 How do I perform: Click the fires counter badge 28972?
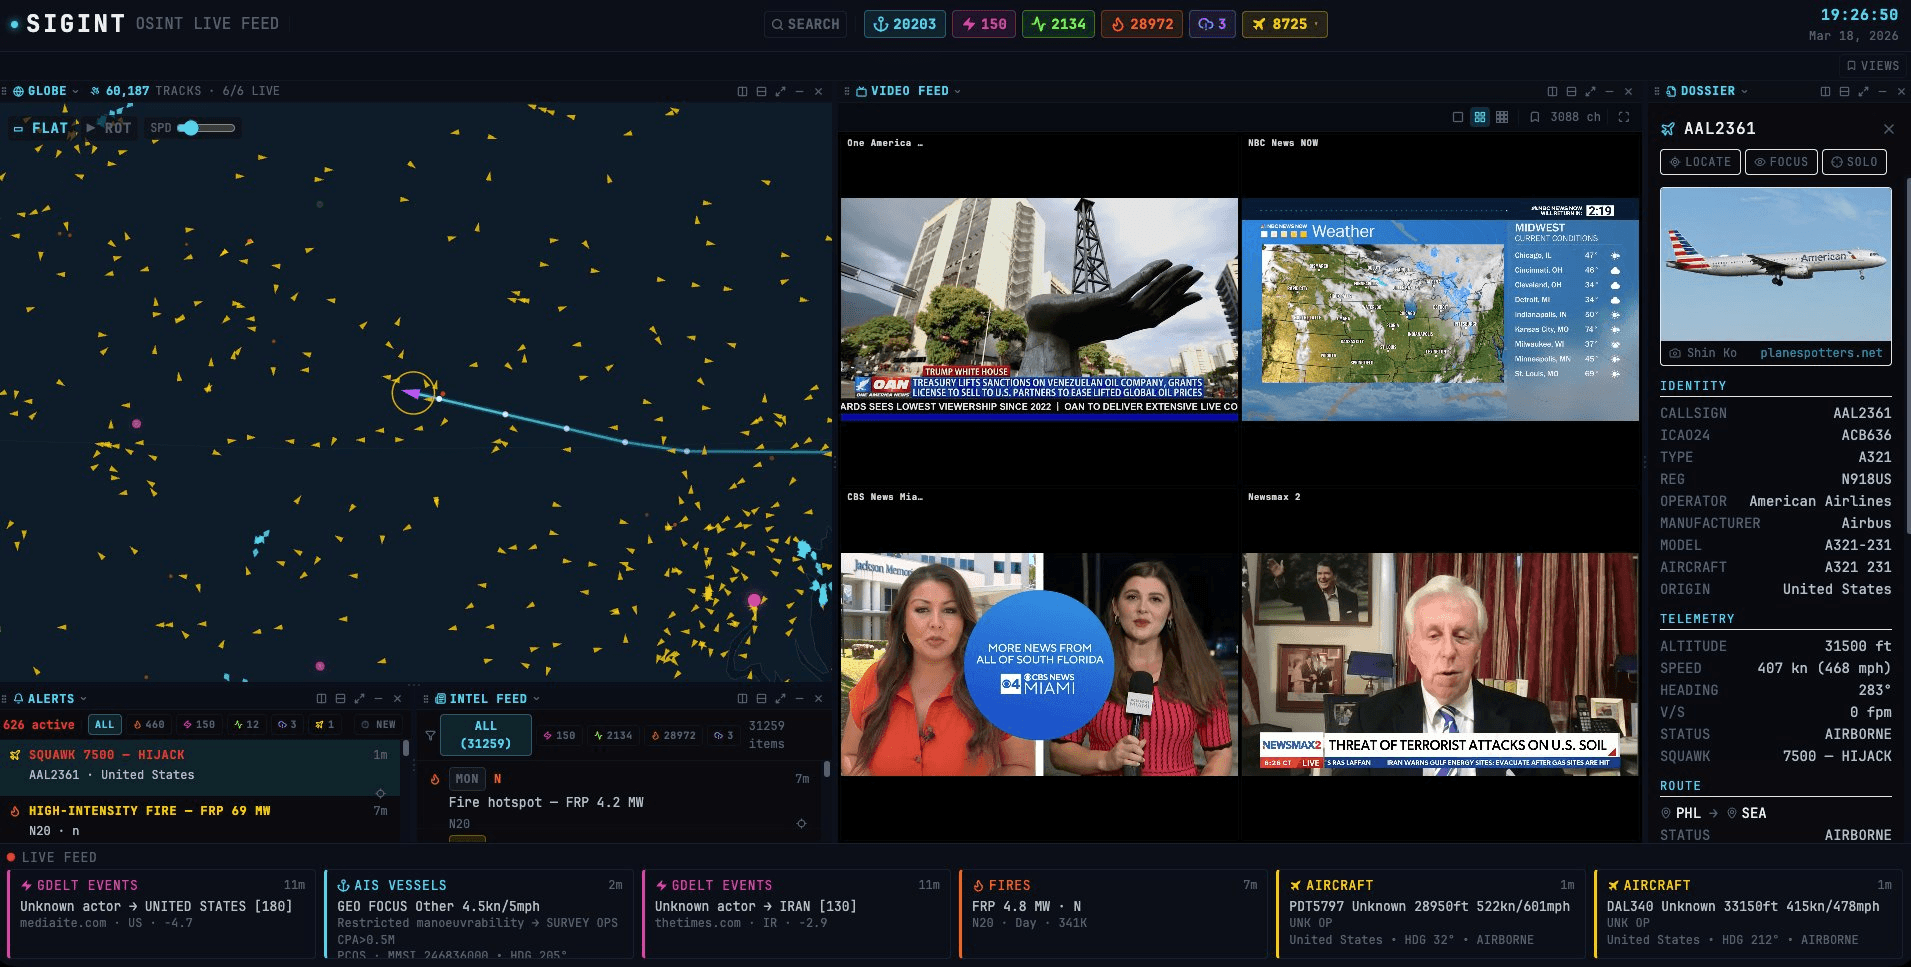1142,24
